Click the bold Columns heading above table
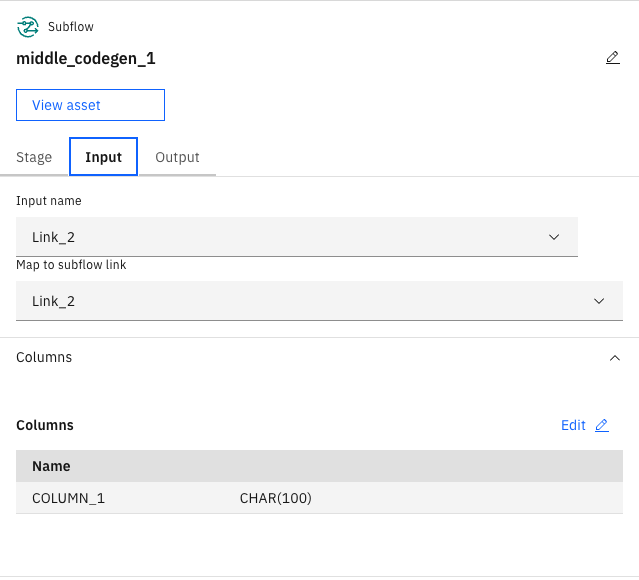The width and height of the screenshot is (639, 580). (x=45, y=425)
